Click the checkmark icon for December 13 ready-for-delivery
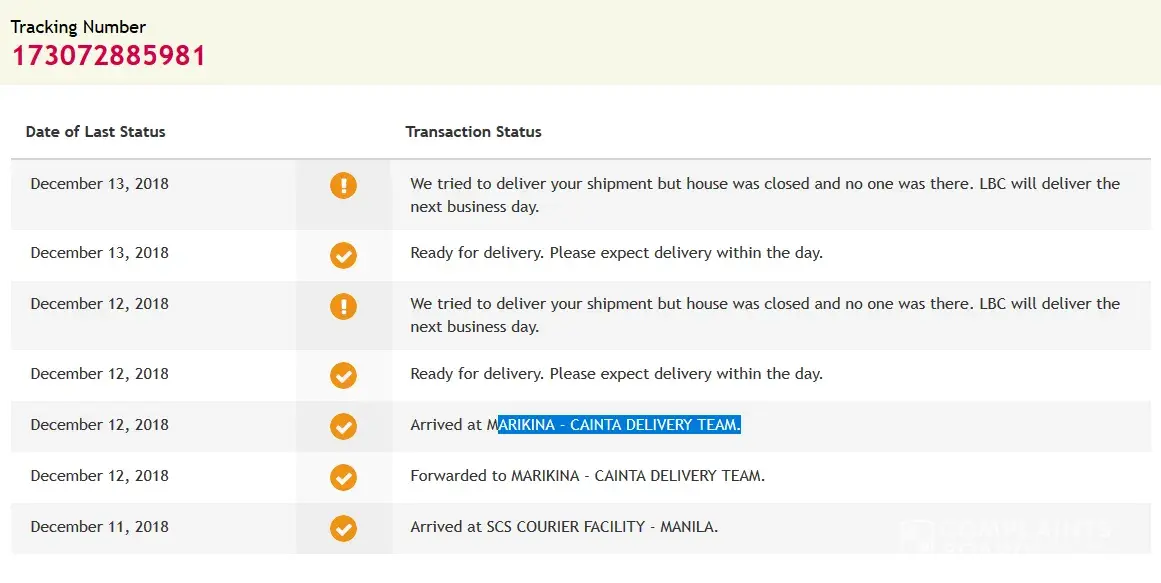This screenshot has width=1161, height=583. point(343,255)
